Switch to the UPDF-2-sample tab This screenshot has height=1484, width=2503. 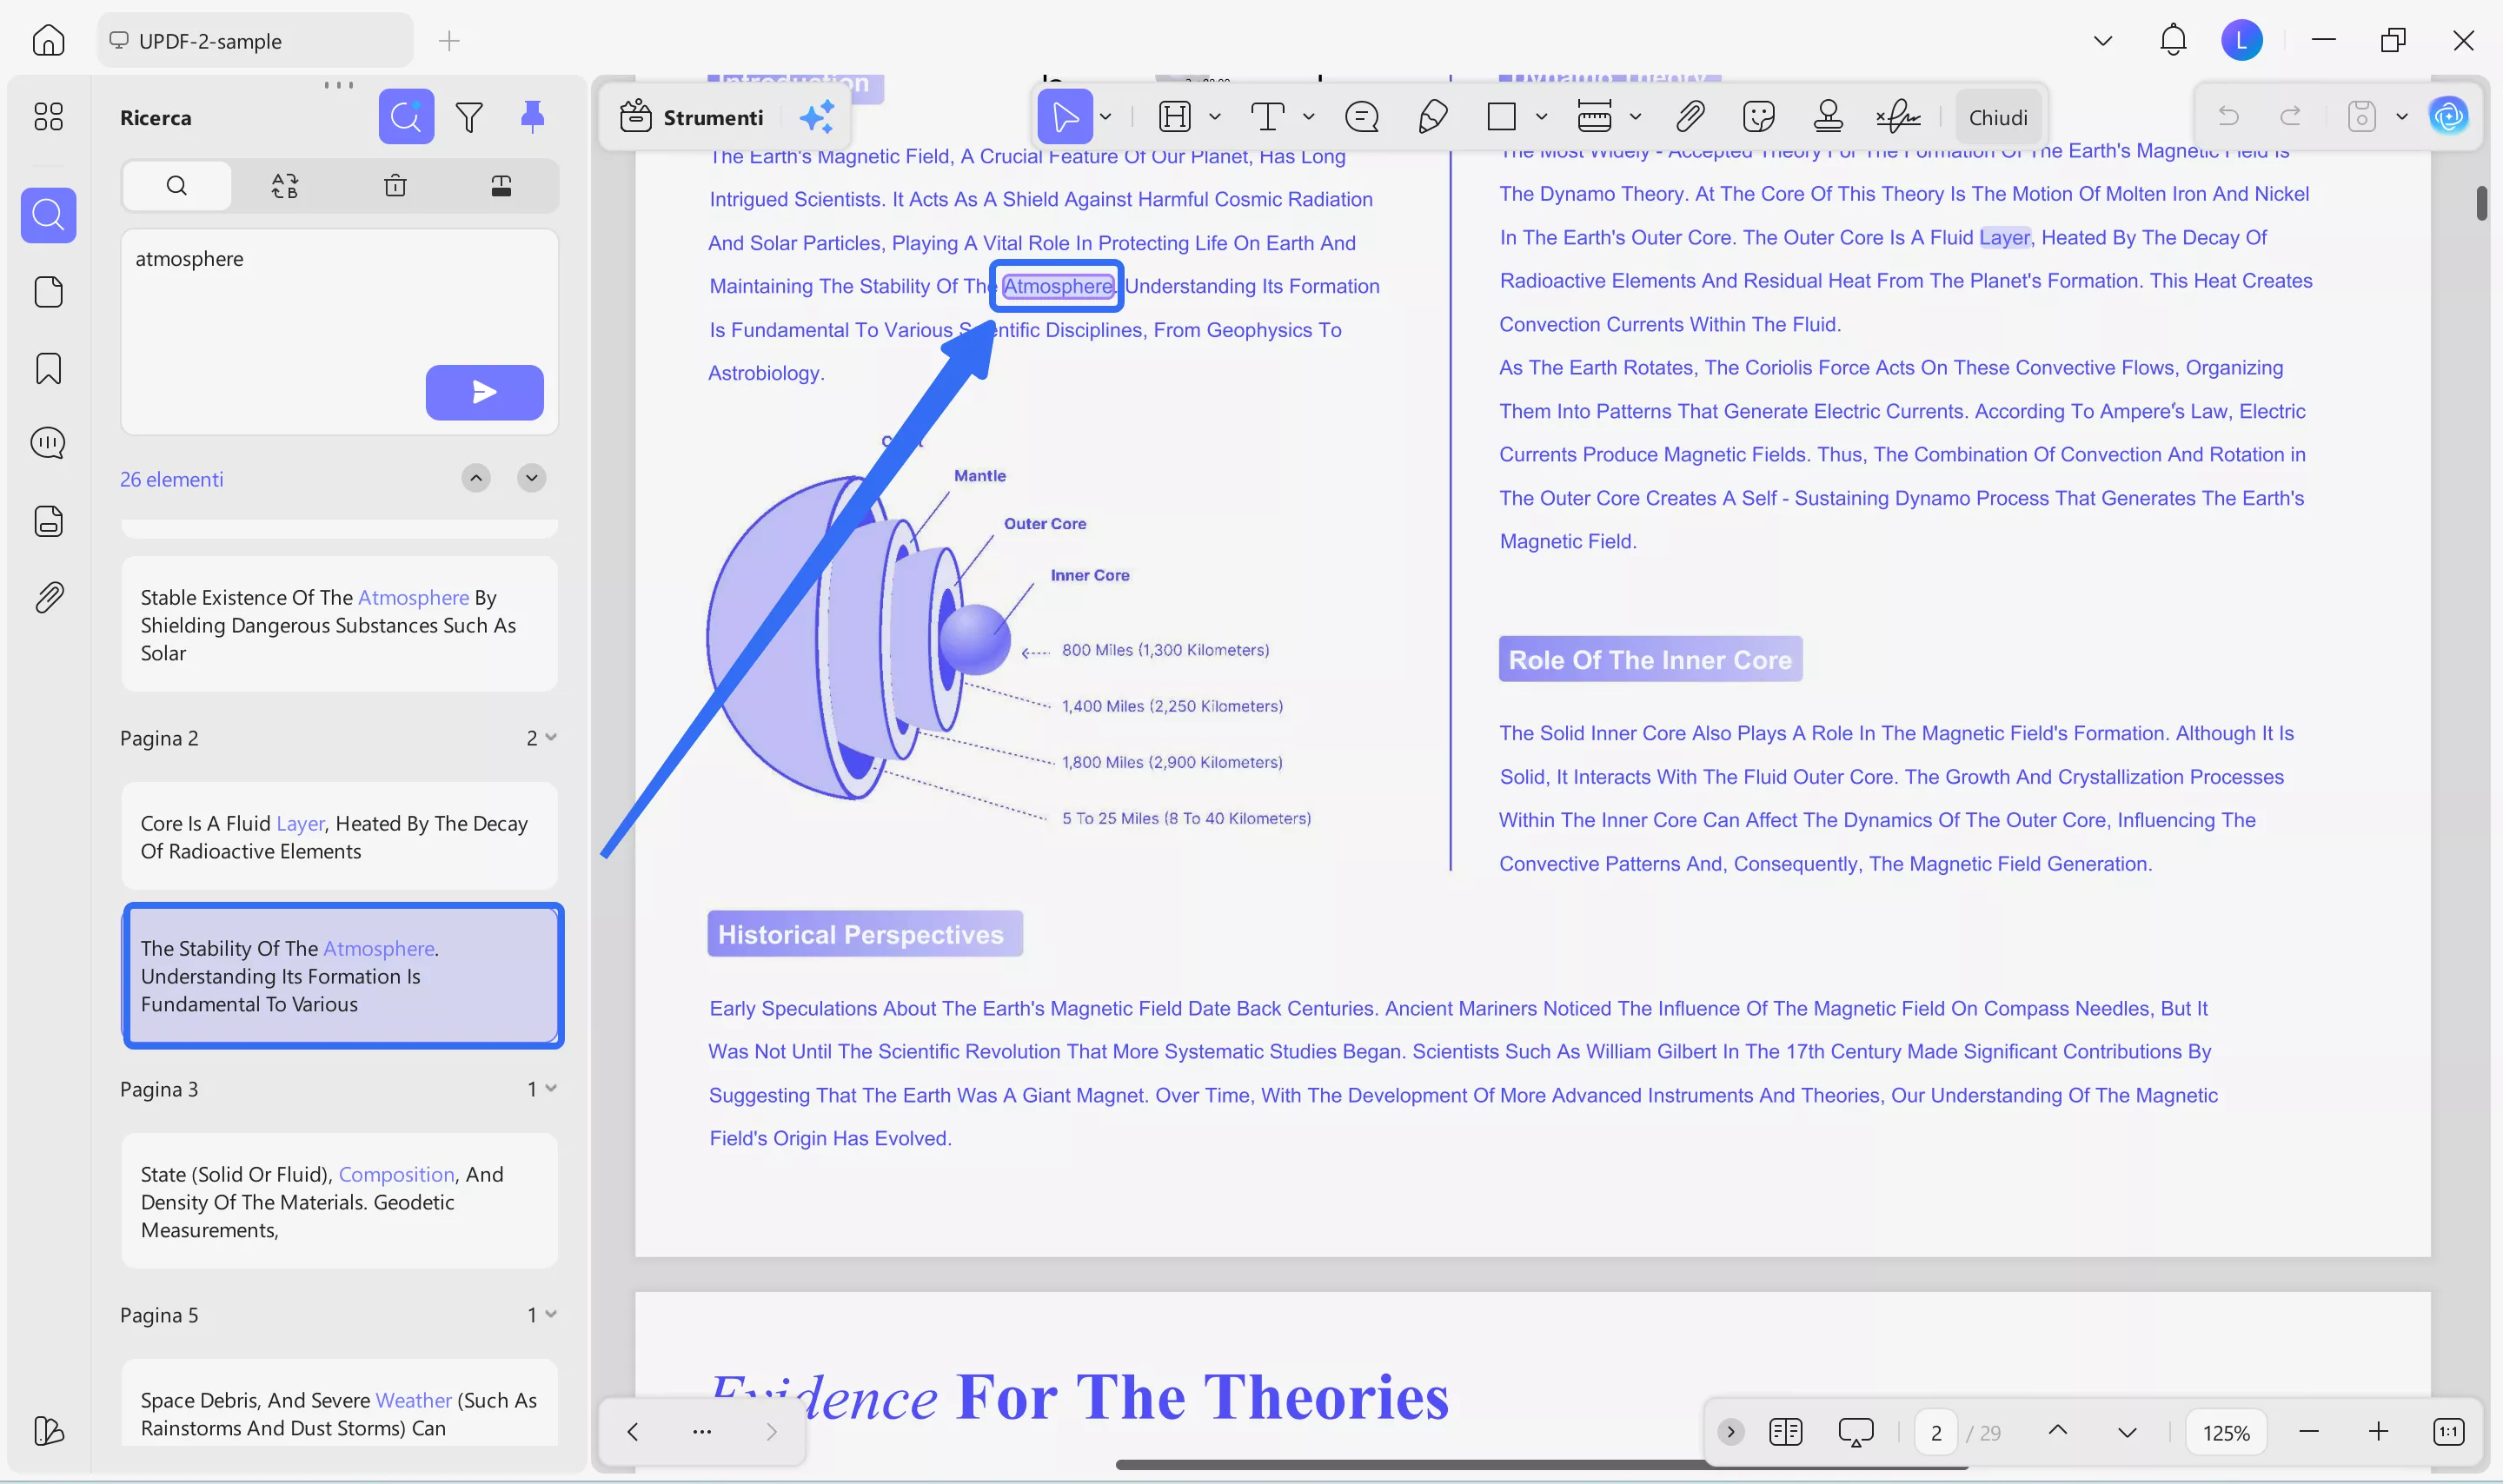(x=254, y=41)
